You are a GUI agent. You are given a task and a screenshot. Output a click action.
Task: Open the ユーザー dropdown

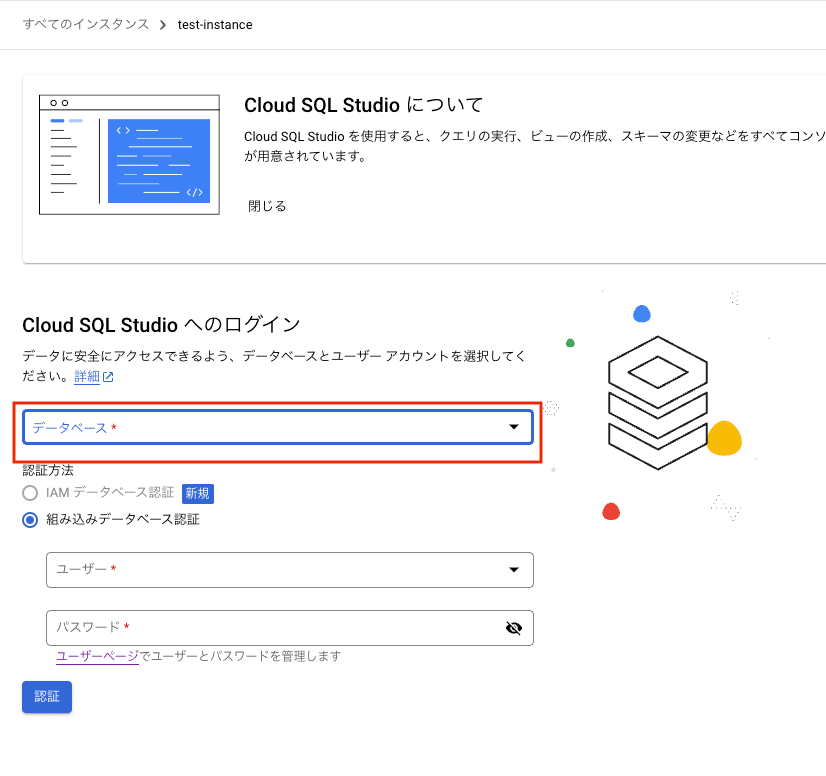290,569
